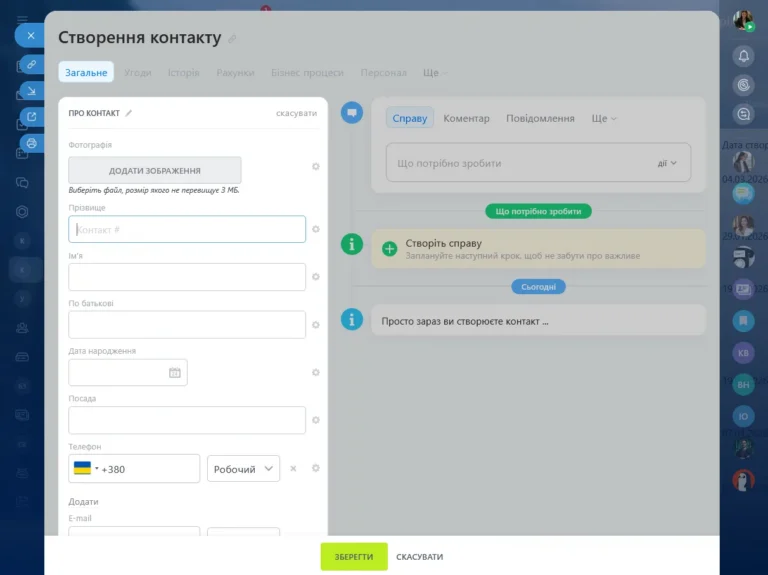Open gear settings for the Прізвище field

[316, 229]
